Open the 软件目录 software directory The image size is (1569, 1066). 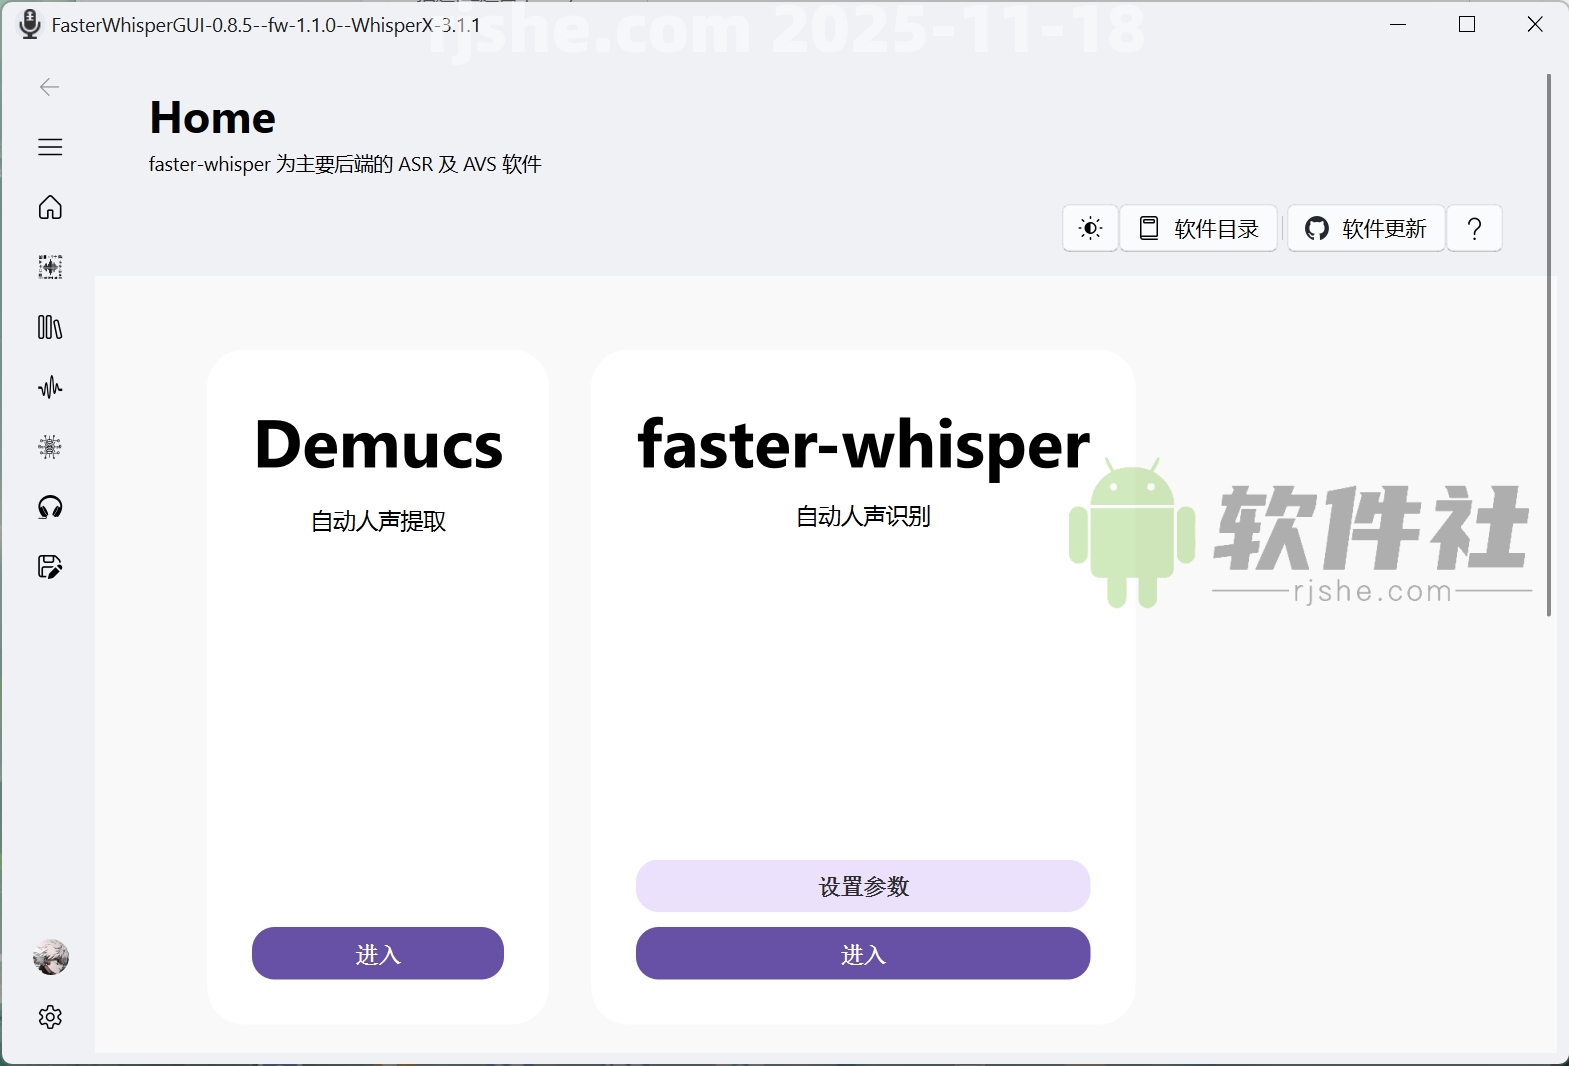[1199, 228]
